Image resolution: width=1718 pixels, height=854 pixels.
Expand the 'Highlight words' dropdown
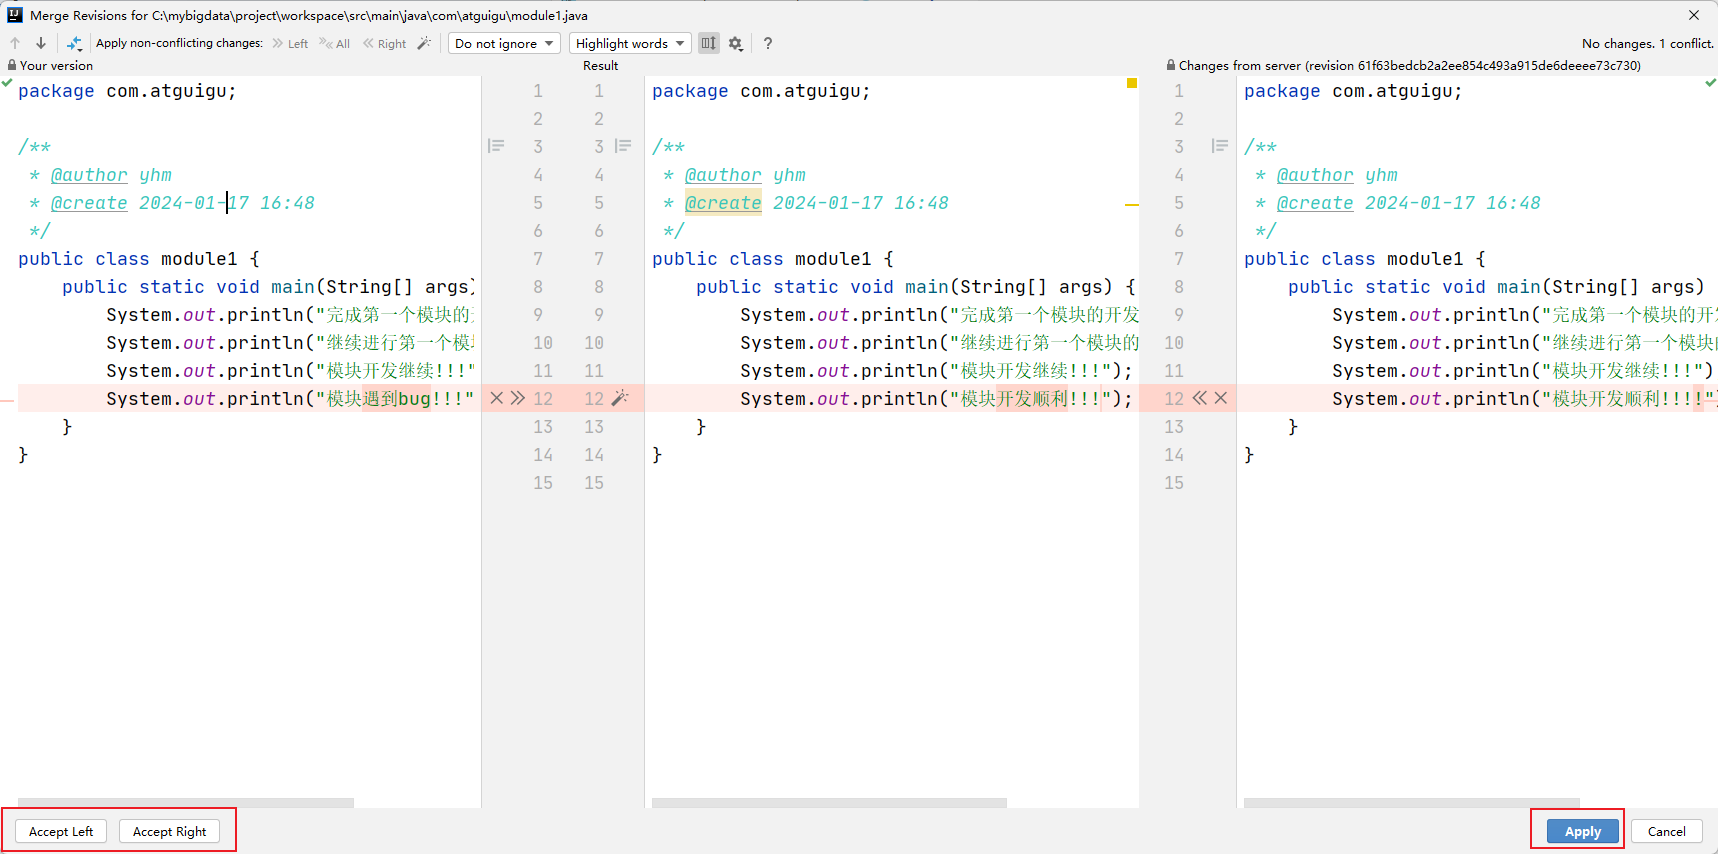coord(630,43)
